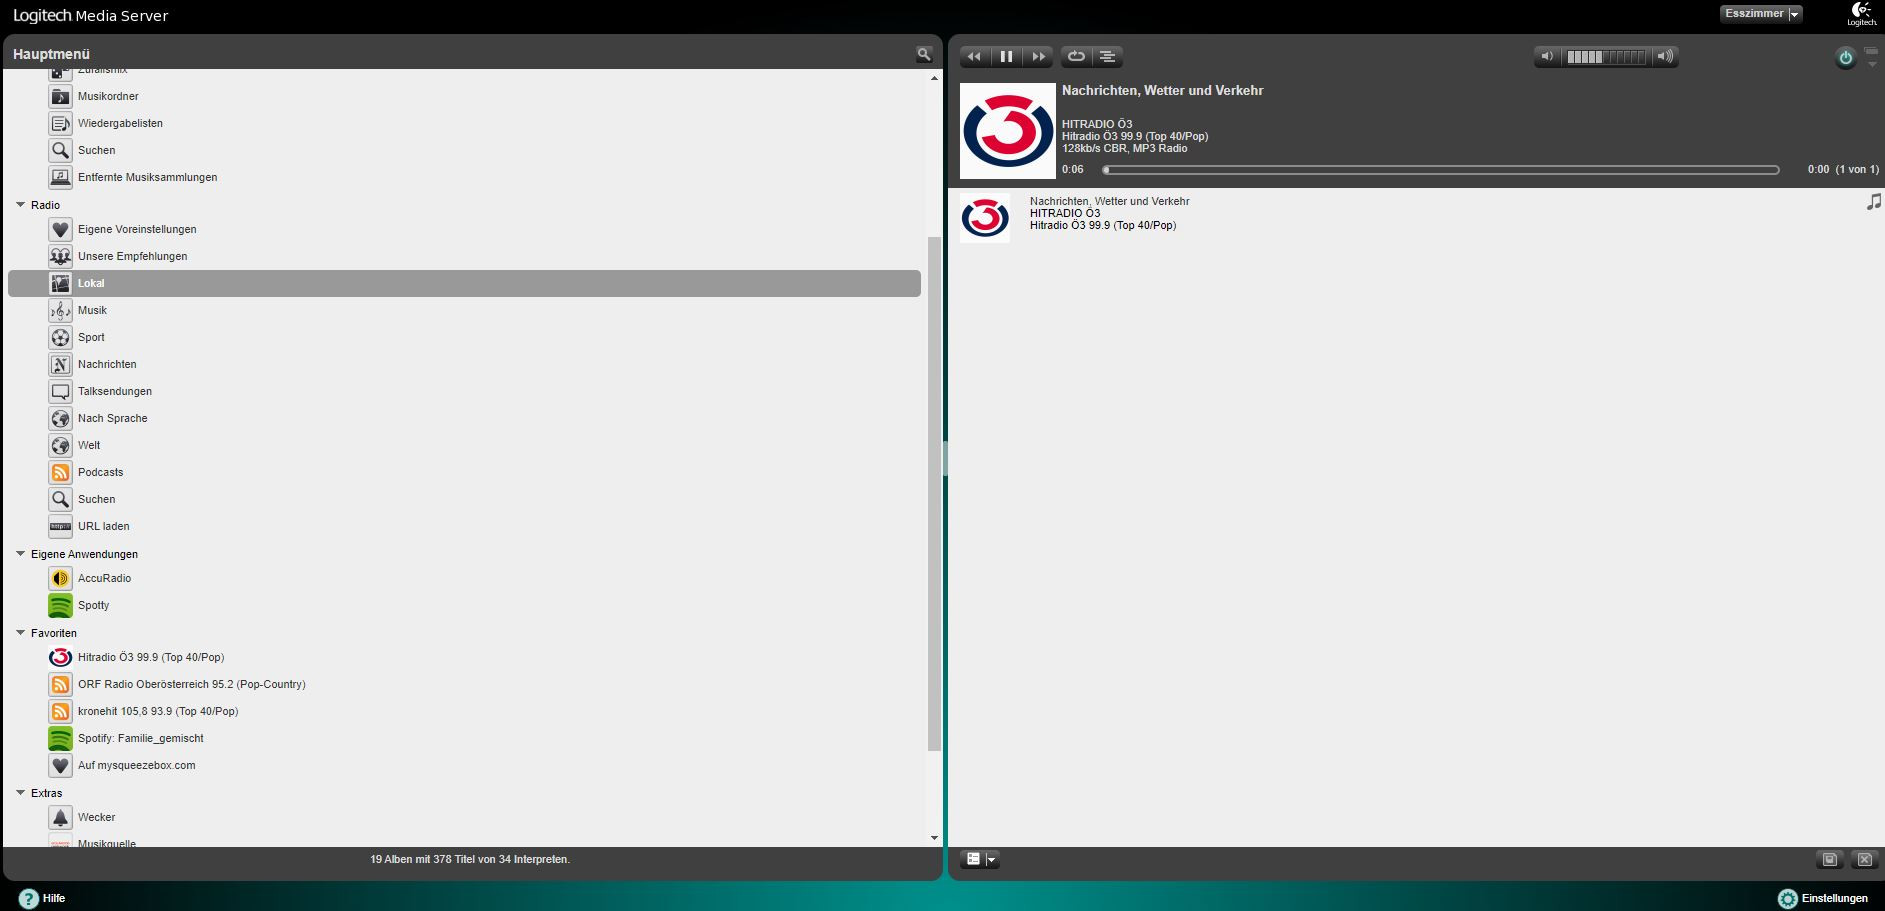Click the URL laden icon

tap(60, 527)
